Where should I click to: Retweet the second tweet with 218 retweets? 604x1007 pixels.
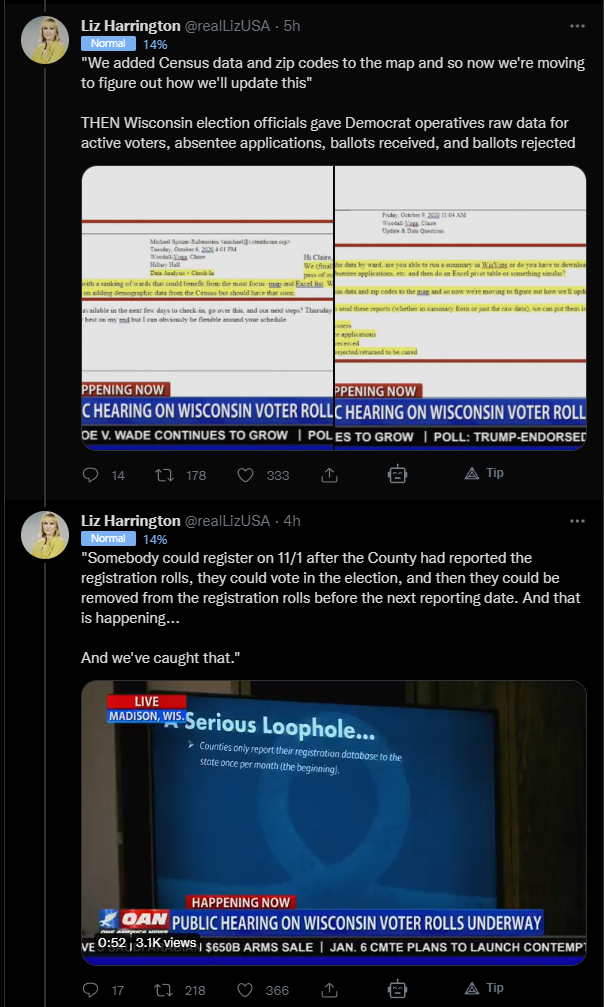[x=163, y=990]
